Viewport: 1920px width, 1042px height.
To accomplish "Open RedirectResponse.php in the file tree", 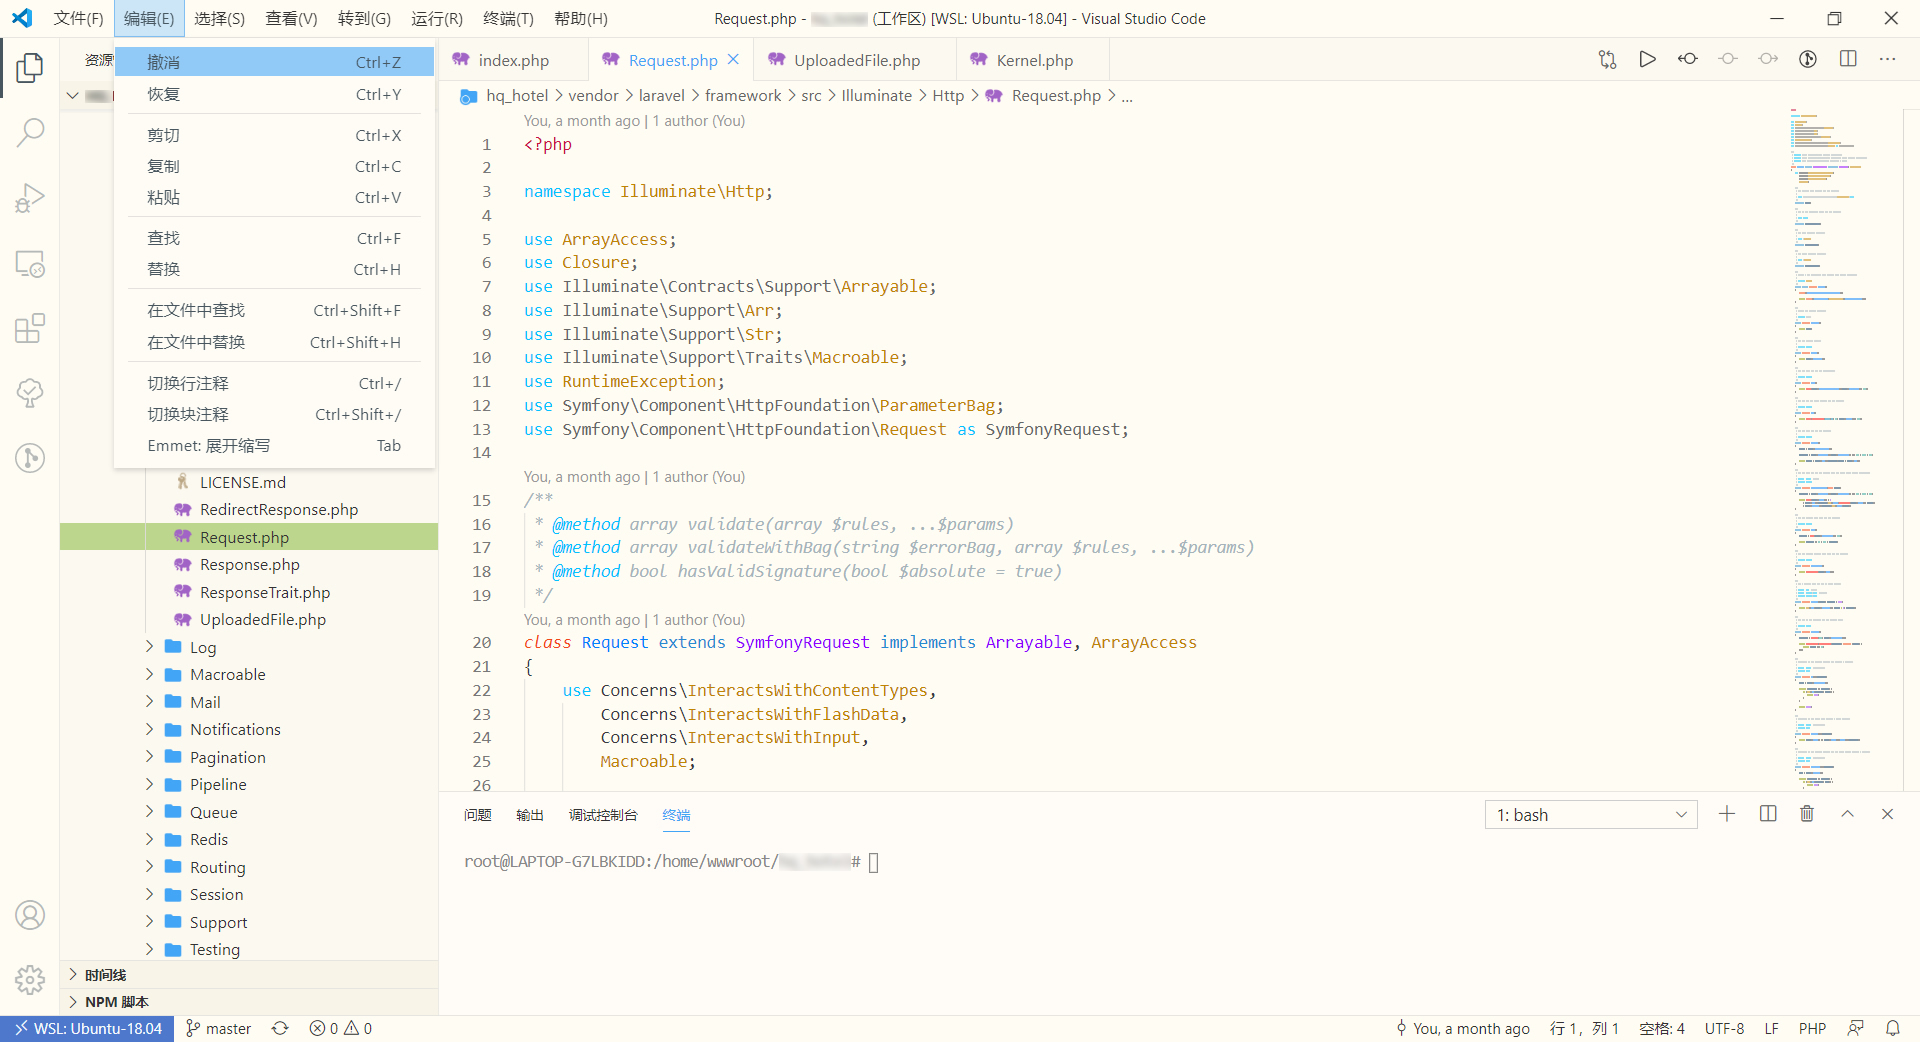I will coord(249,509).
